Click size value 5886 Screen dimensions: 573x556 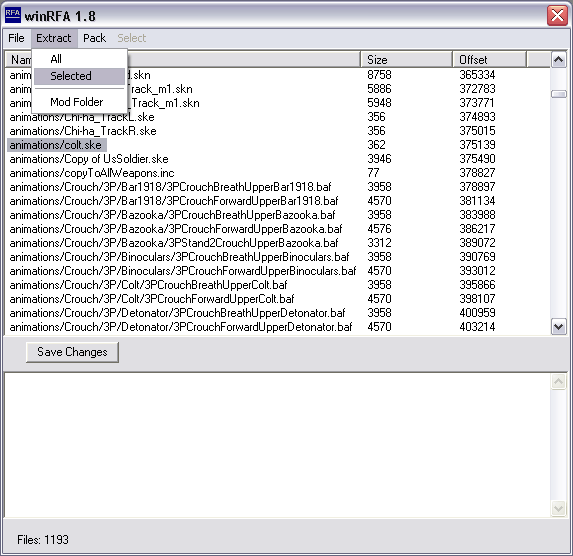pos(379,89)
